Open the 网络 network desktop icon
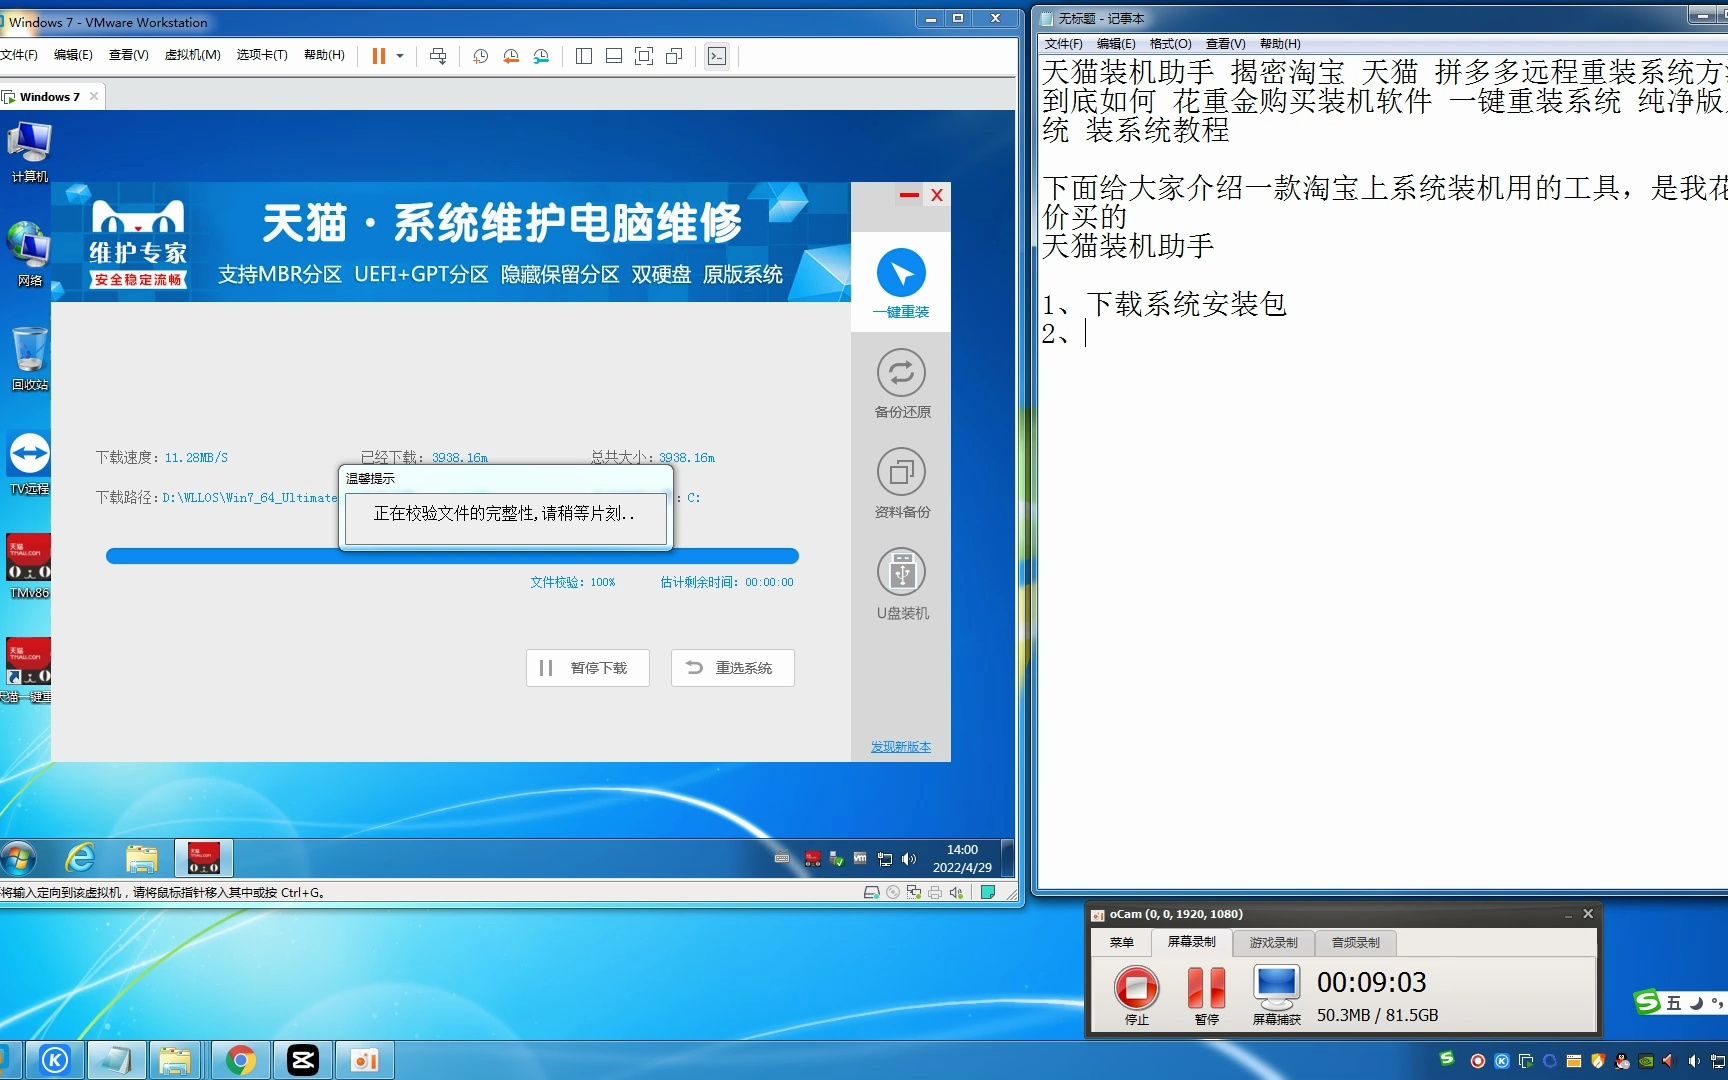Viewport: 1728px width, 1080px height. pos(29,255)
